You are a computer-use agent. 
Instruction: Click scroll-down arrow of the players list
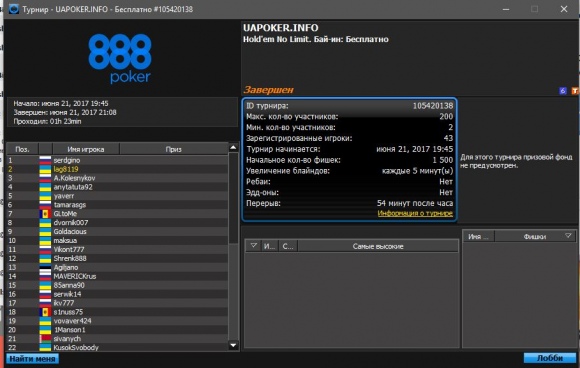(233, 345)
